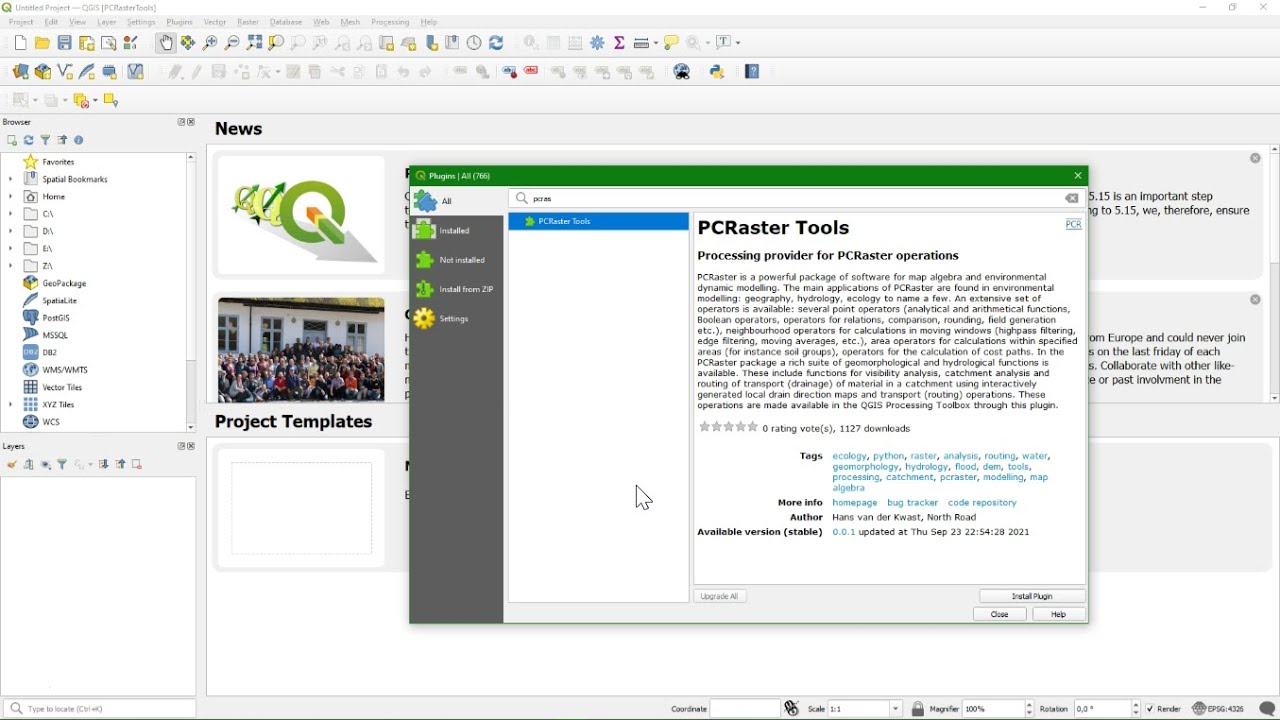The width and height of the screenshot is (1280, 720).
Task: Expand the Z:\ drive node
Action: 11,266
